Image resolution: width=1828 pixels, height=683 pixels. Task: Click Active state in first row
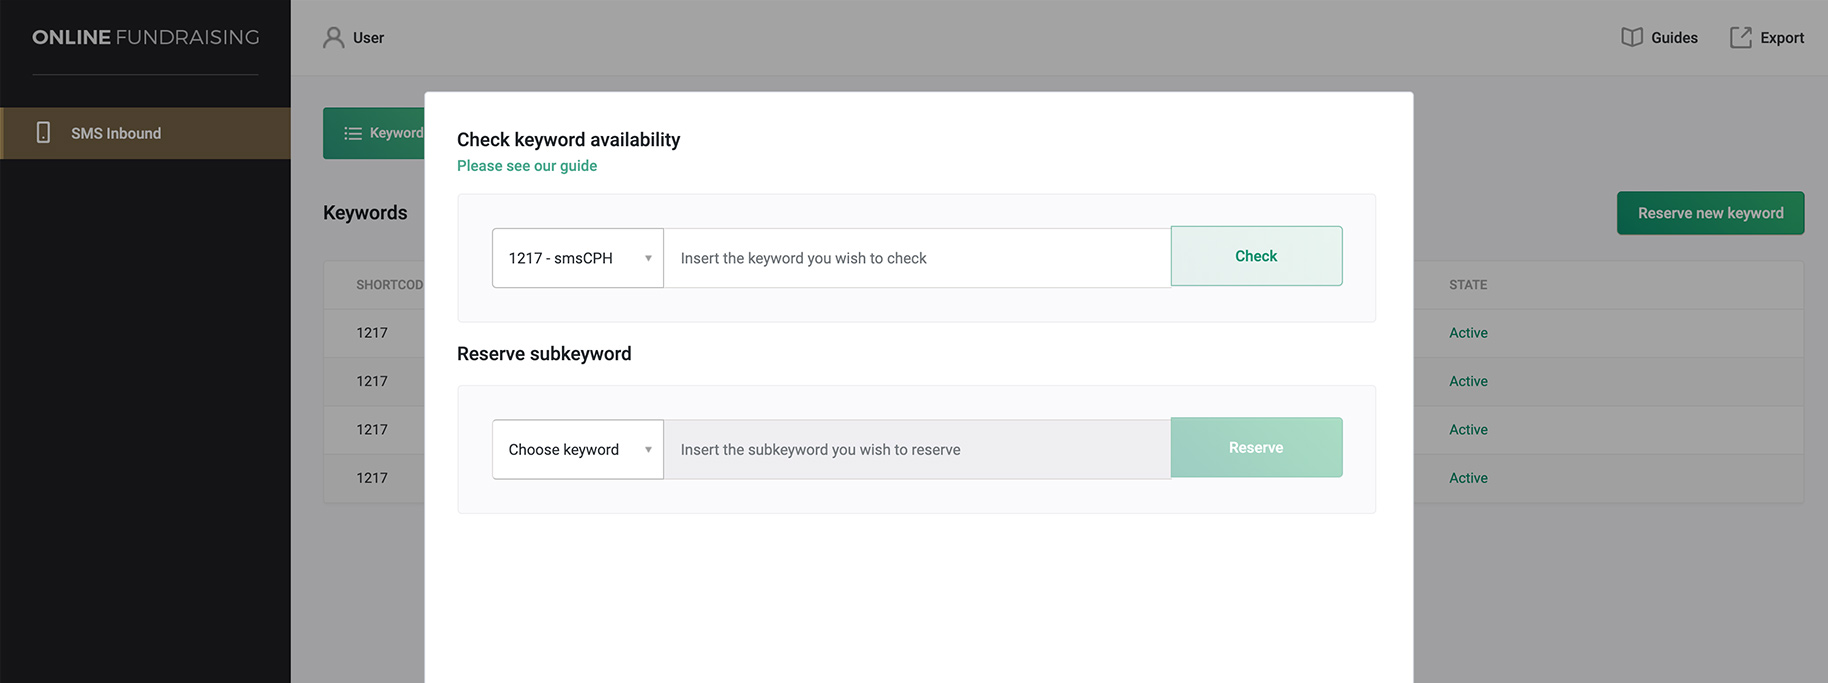1468,333
